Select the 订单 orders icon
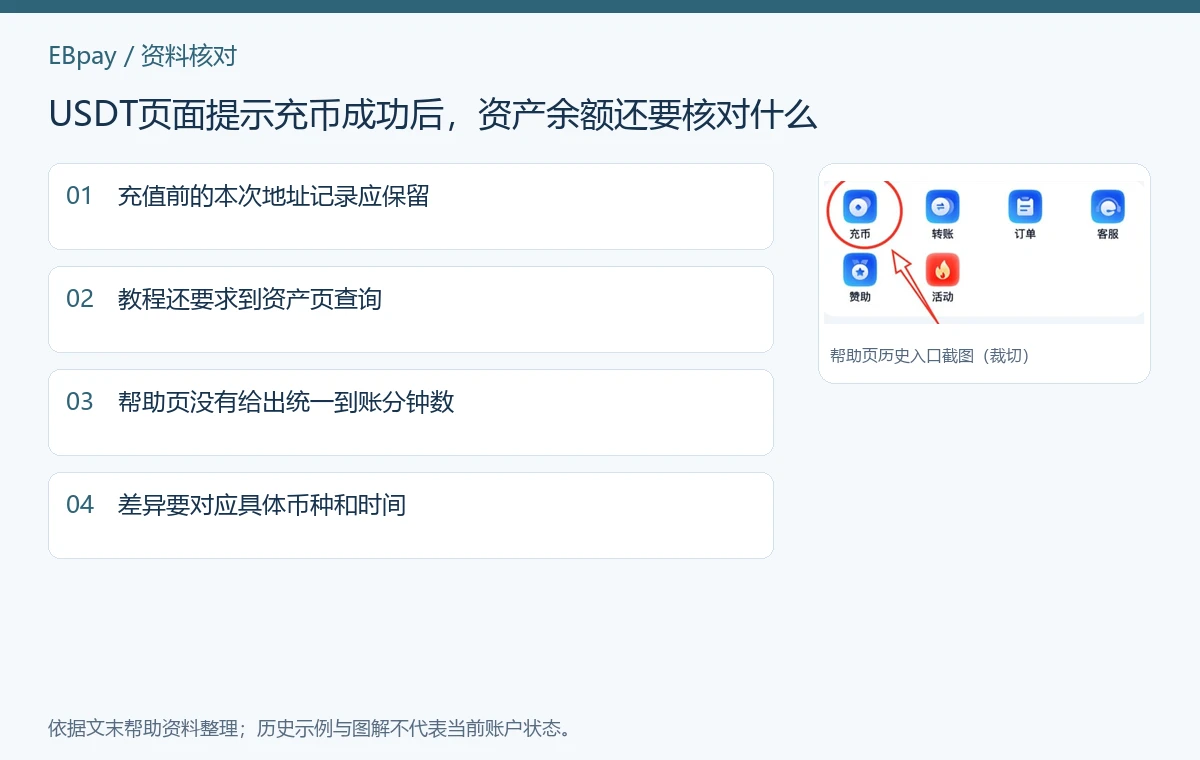1200x760 pixels. [x=1025, y=207]
